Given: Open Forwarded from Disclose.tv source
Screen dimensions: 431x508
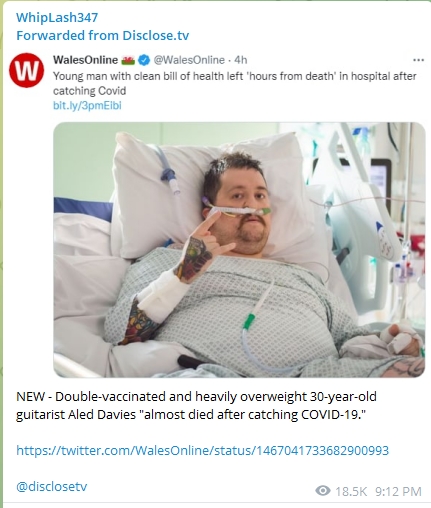Looking at the screenshot, I should (103, 35).
